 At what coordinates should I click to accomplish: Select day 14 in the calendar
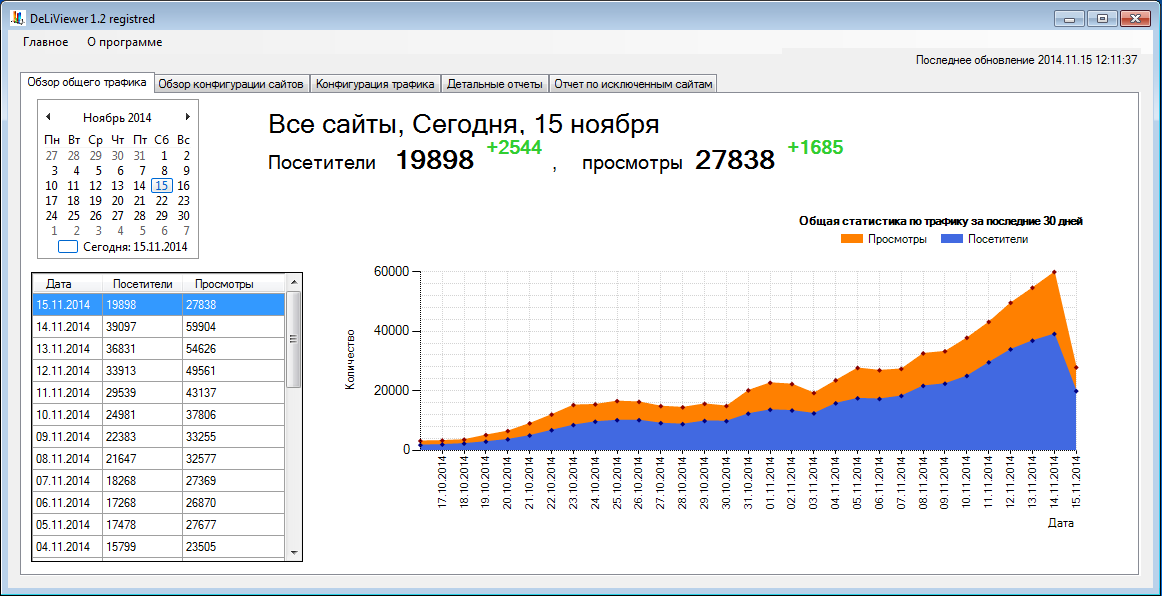click(x=139, y=185)
